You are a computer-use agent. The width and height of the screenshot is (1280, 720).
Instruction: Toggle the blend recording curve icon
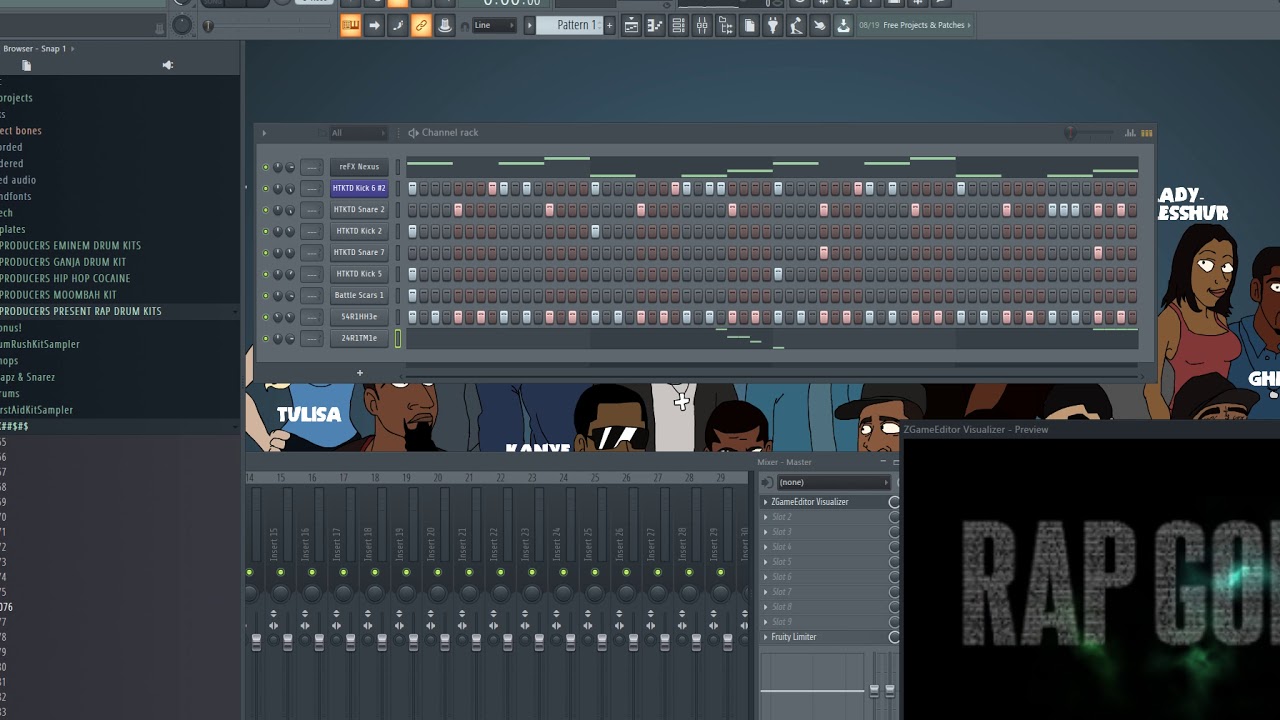(x=398, y=25)
